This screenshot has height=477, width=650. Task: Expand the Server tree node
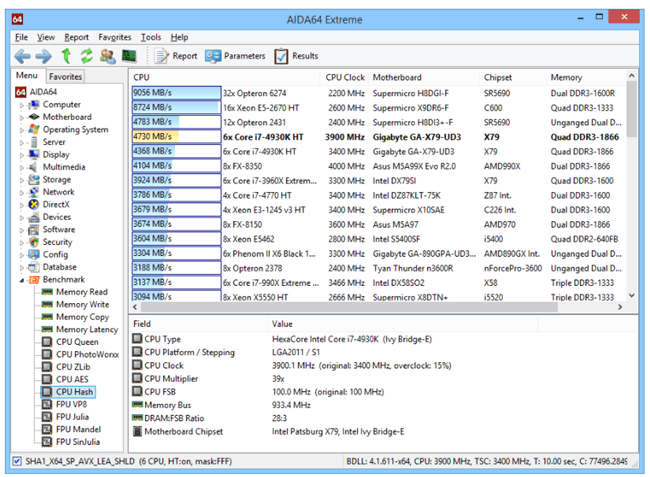(22, 143)
